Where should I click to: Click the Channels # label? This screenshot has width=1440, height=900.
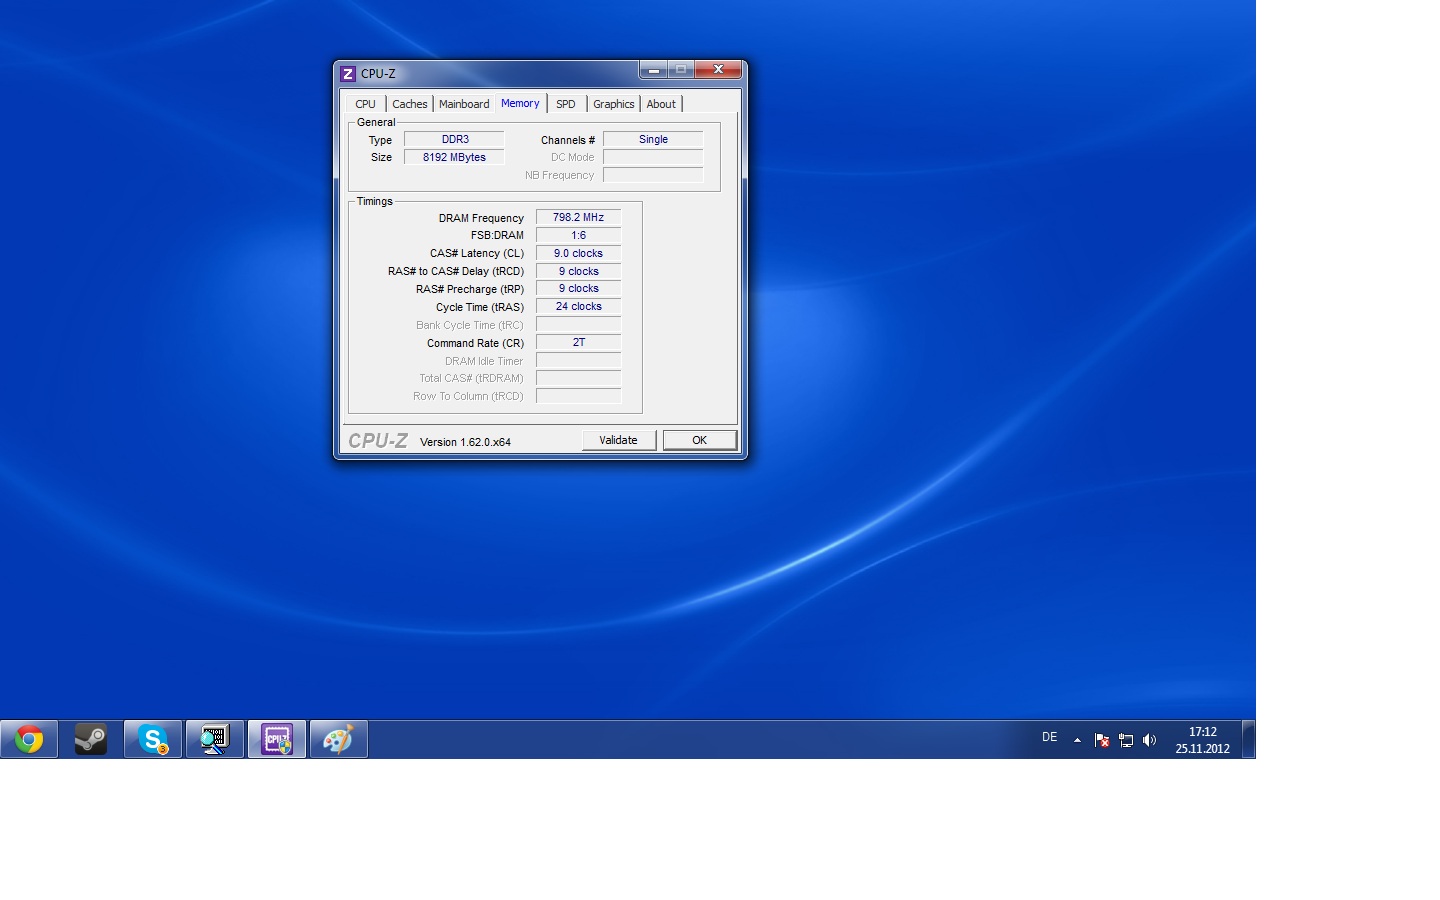click(x=568, y=140)
